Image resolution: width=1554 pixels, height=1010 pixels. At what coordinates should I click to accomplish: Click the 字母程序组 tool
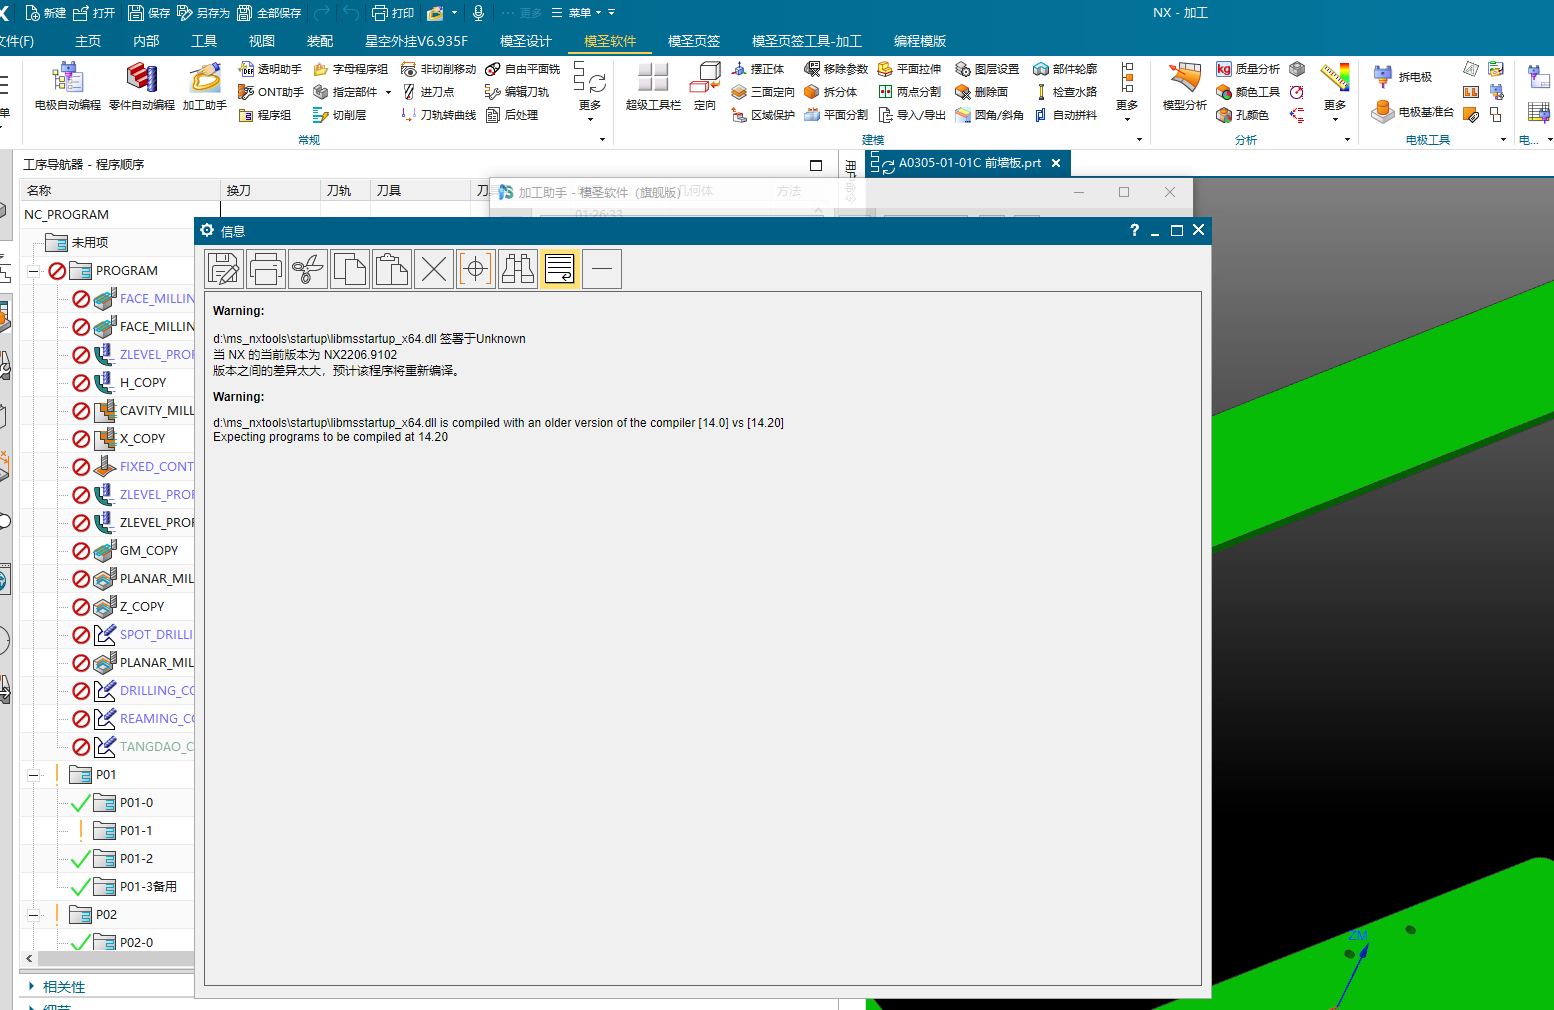[x=350, y=69]
